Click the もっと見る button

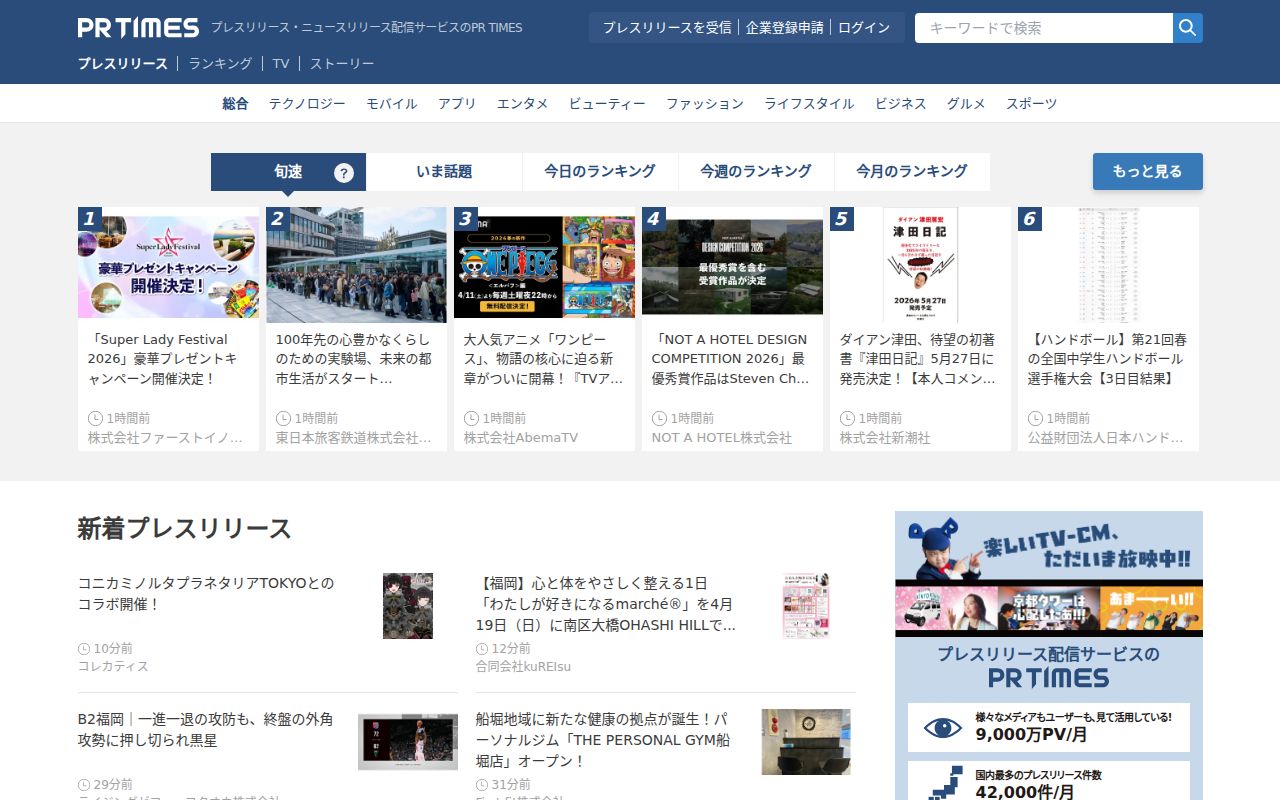[x=1148, y=172]
